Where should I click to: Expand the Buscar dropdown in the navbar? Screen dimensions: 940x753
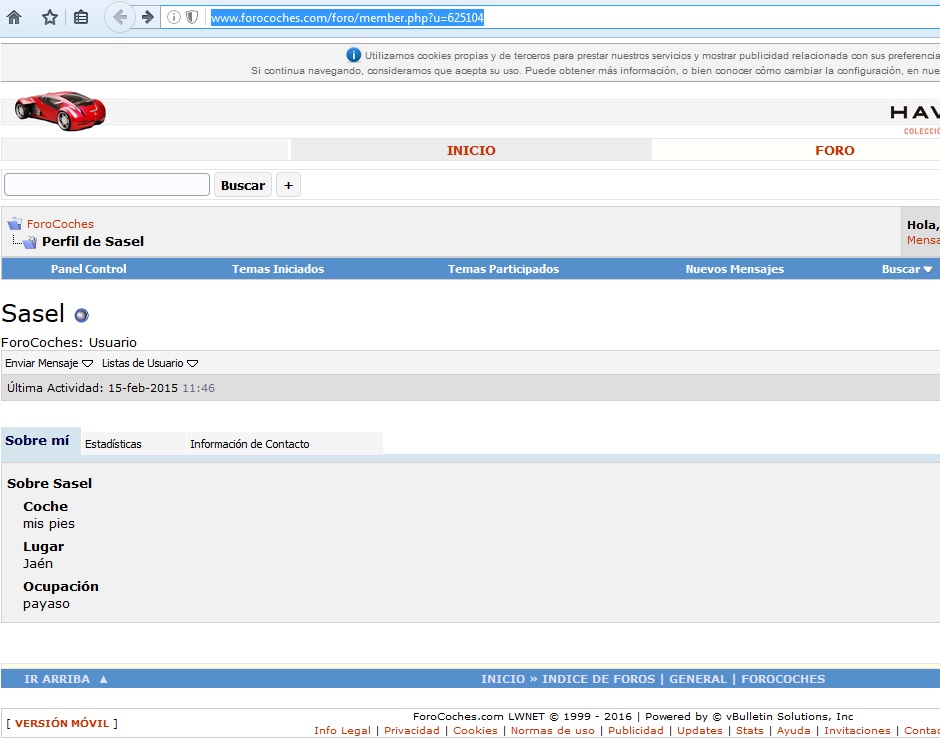pyautogui.click(x=907, y=269)
